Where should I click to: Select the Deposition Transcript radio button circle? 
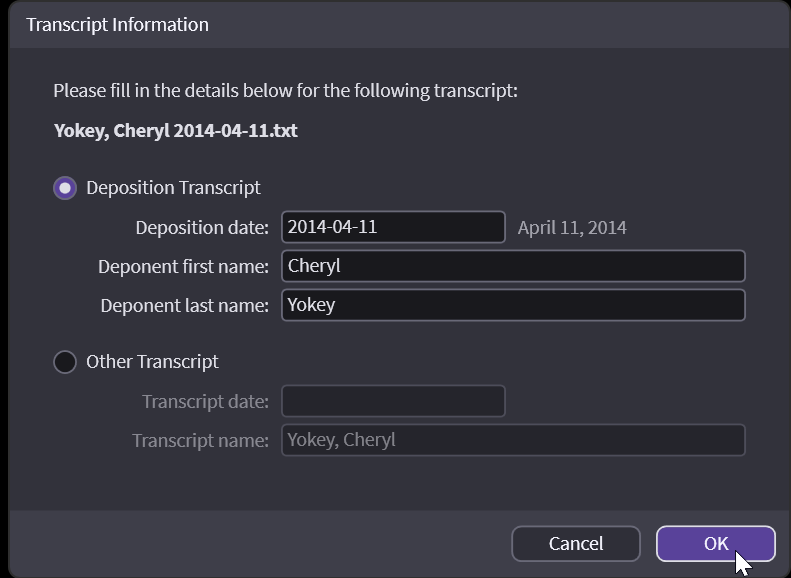point(65,188)
